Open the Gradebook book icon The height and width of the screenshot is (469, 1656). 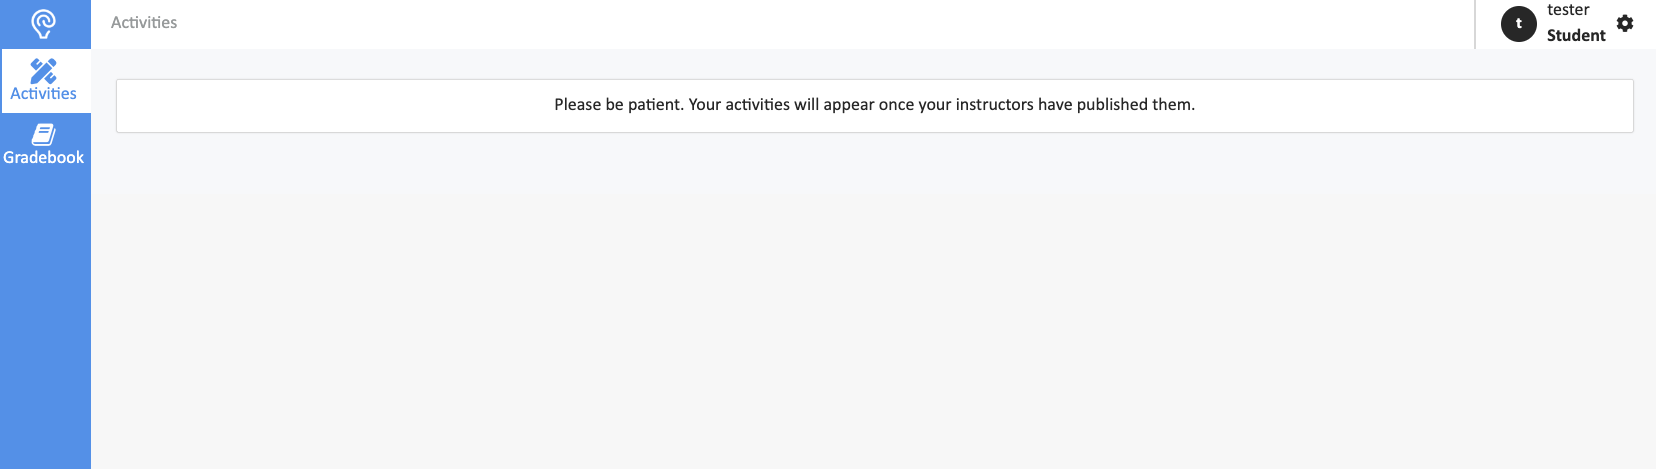point(43,134)
